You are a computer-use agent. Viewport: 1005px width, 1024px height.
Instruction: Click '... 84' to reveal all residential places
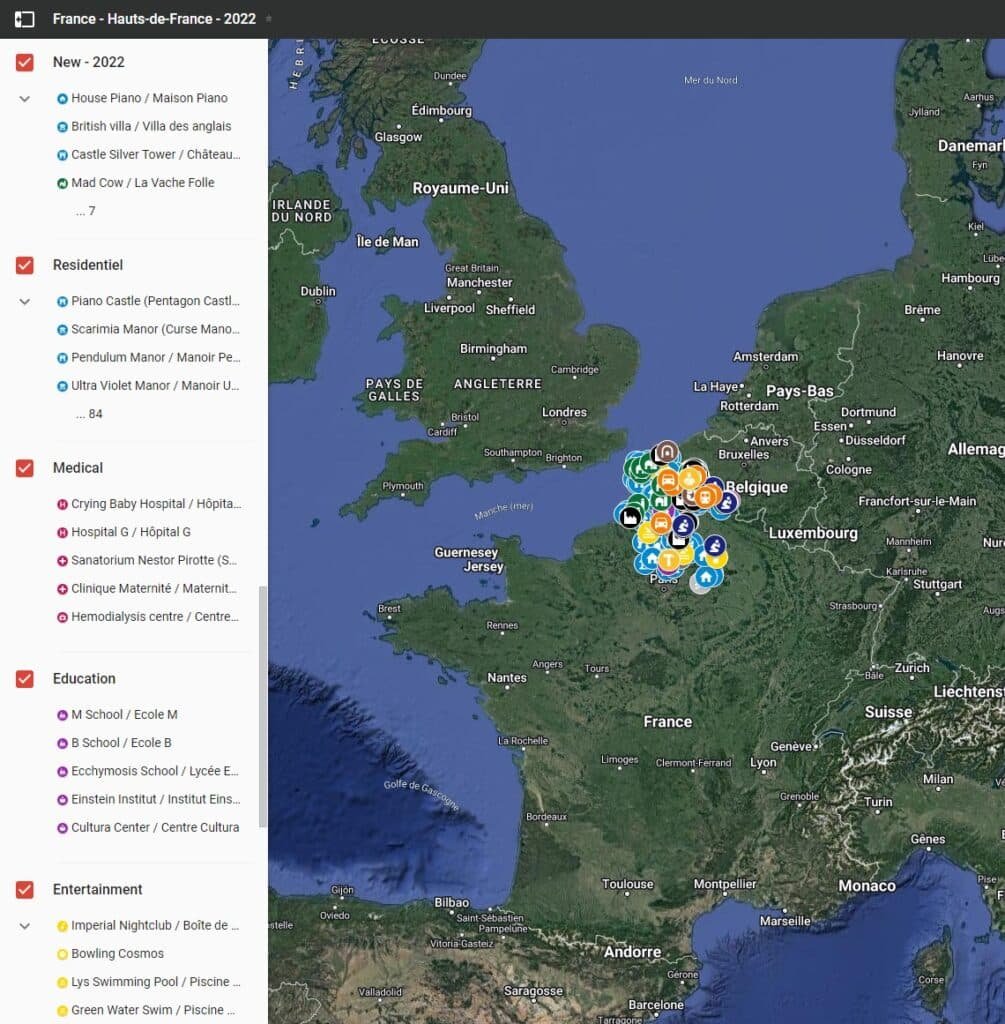(x=88, y=413)
